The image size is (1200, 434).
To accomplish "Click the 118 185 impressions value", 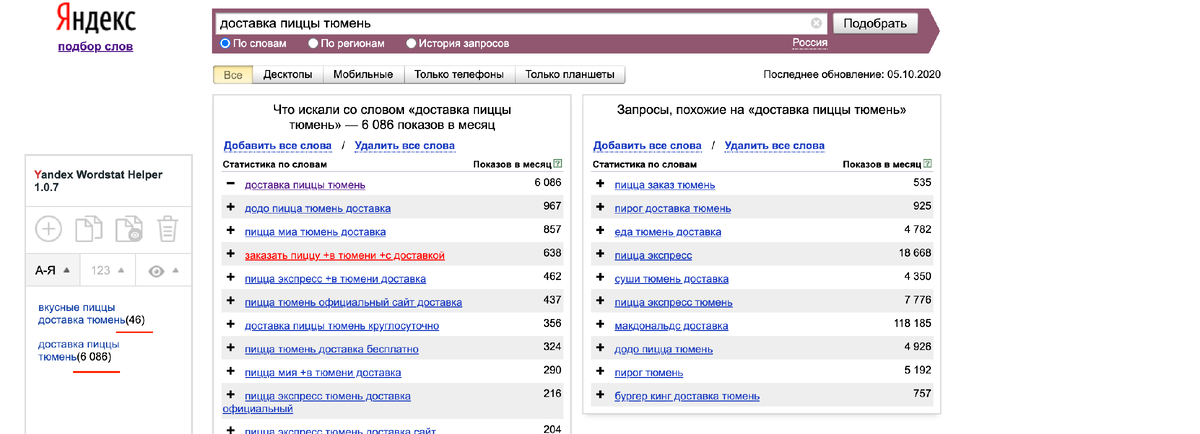I will (x=912, y=325).
